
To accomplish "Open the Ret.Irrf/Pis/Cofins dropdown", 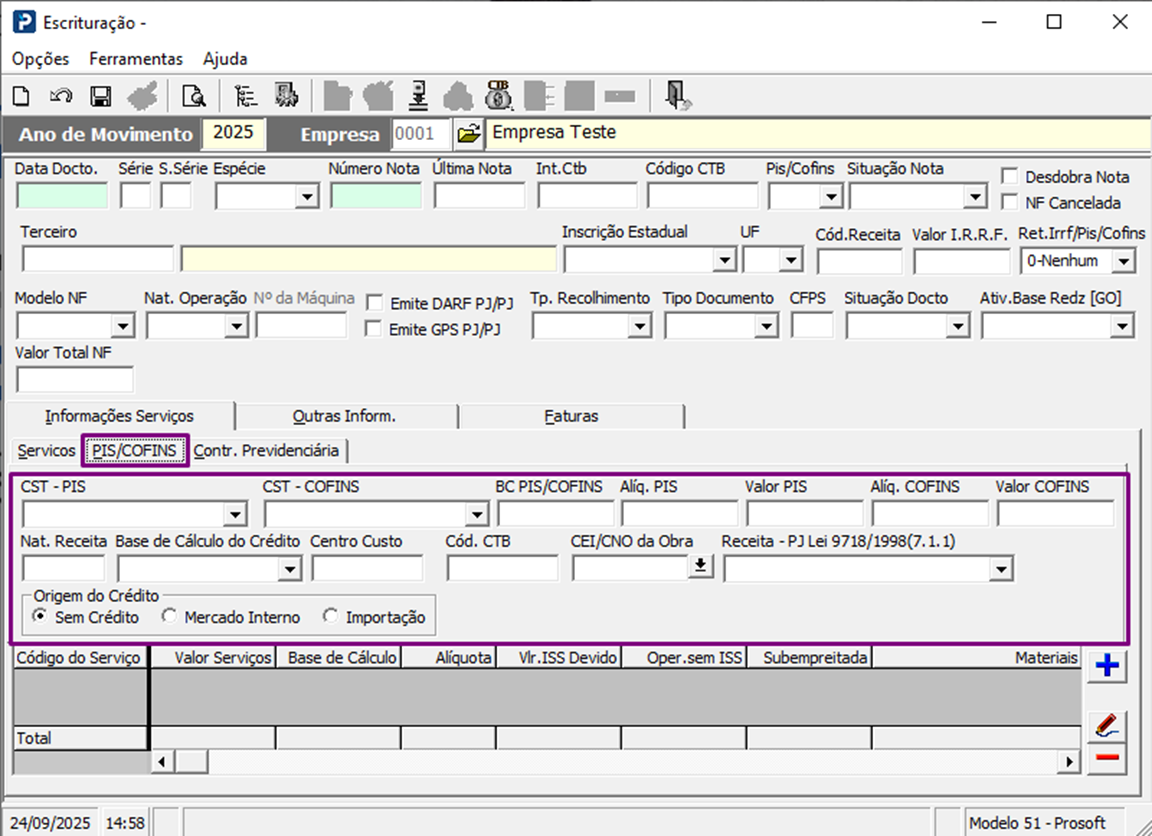I will 1124,261.
